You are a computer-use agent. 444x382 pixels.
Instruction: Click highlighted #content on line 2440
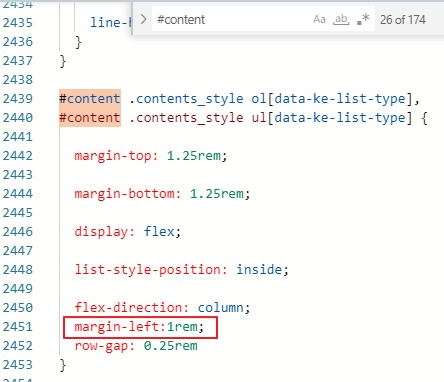tap(90, 118)
